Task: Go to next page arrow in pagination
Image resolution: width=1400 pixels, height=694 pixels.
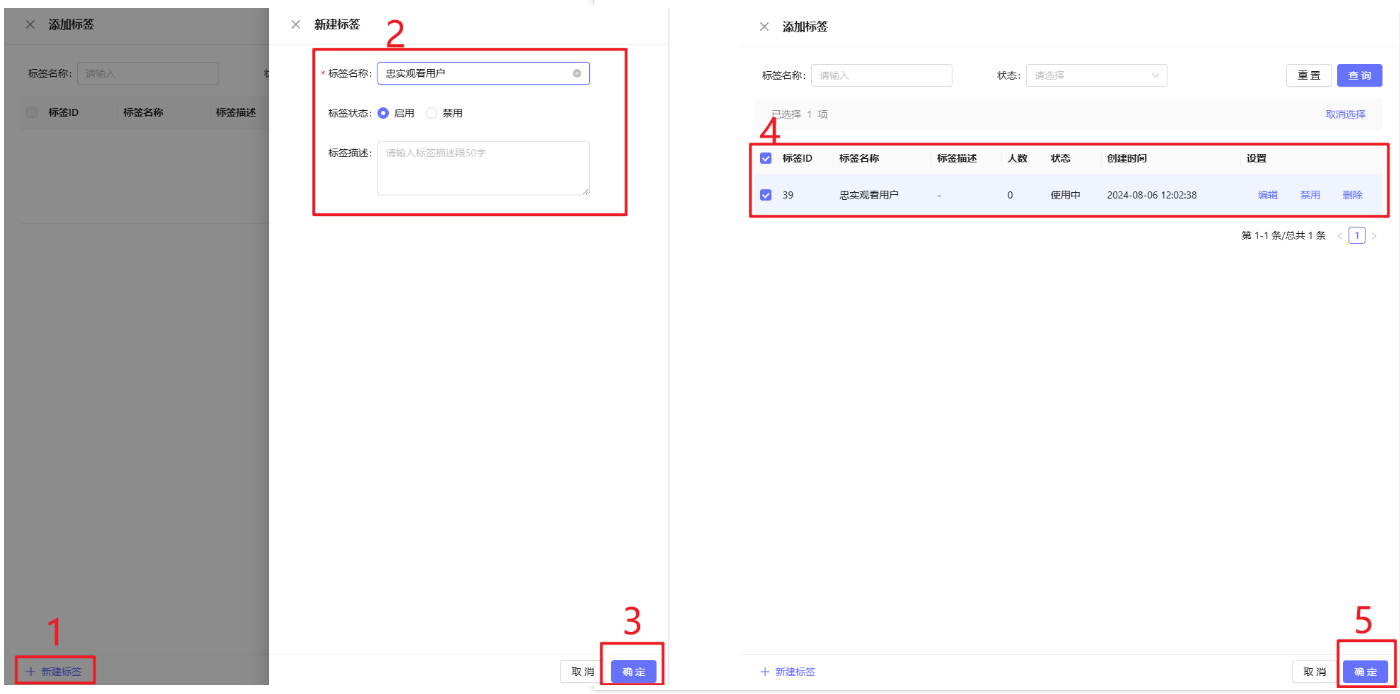Action: pos(1374,236)
